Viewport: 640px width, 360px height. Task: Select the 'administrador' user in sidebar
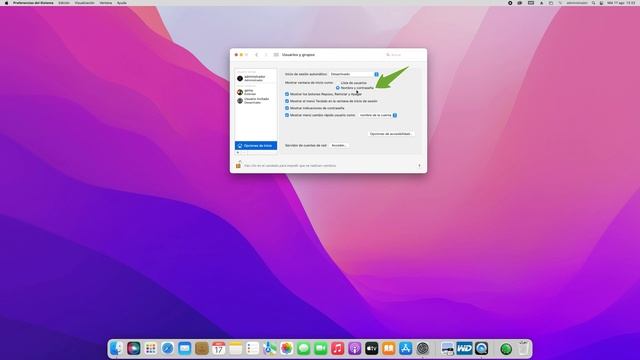coord(256,78)
